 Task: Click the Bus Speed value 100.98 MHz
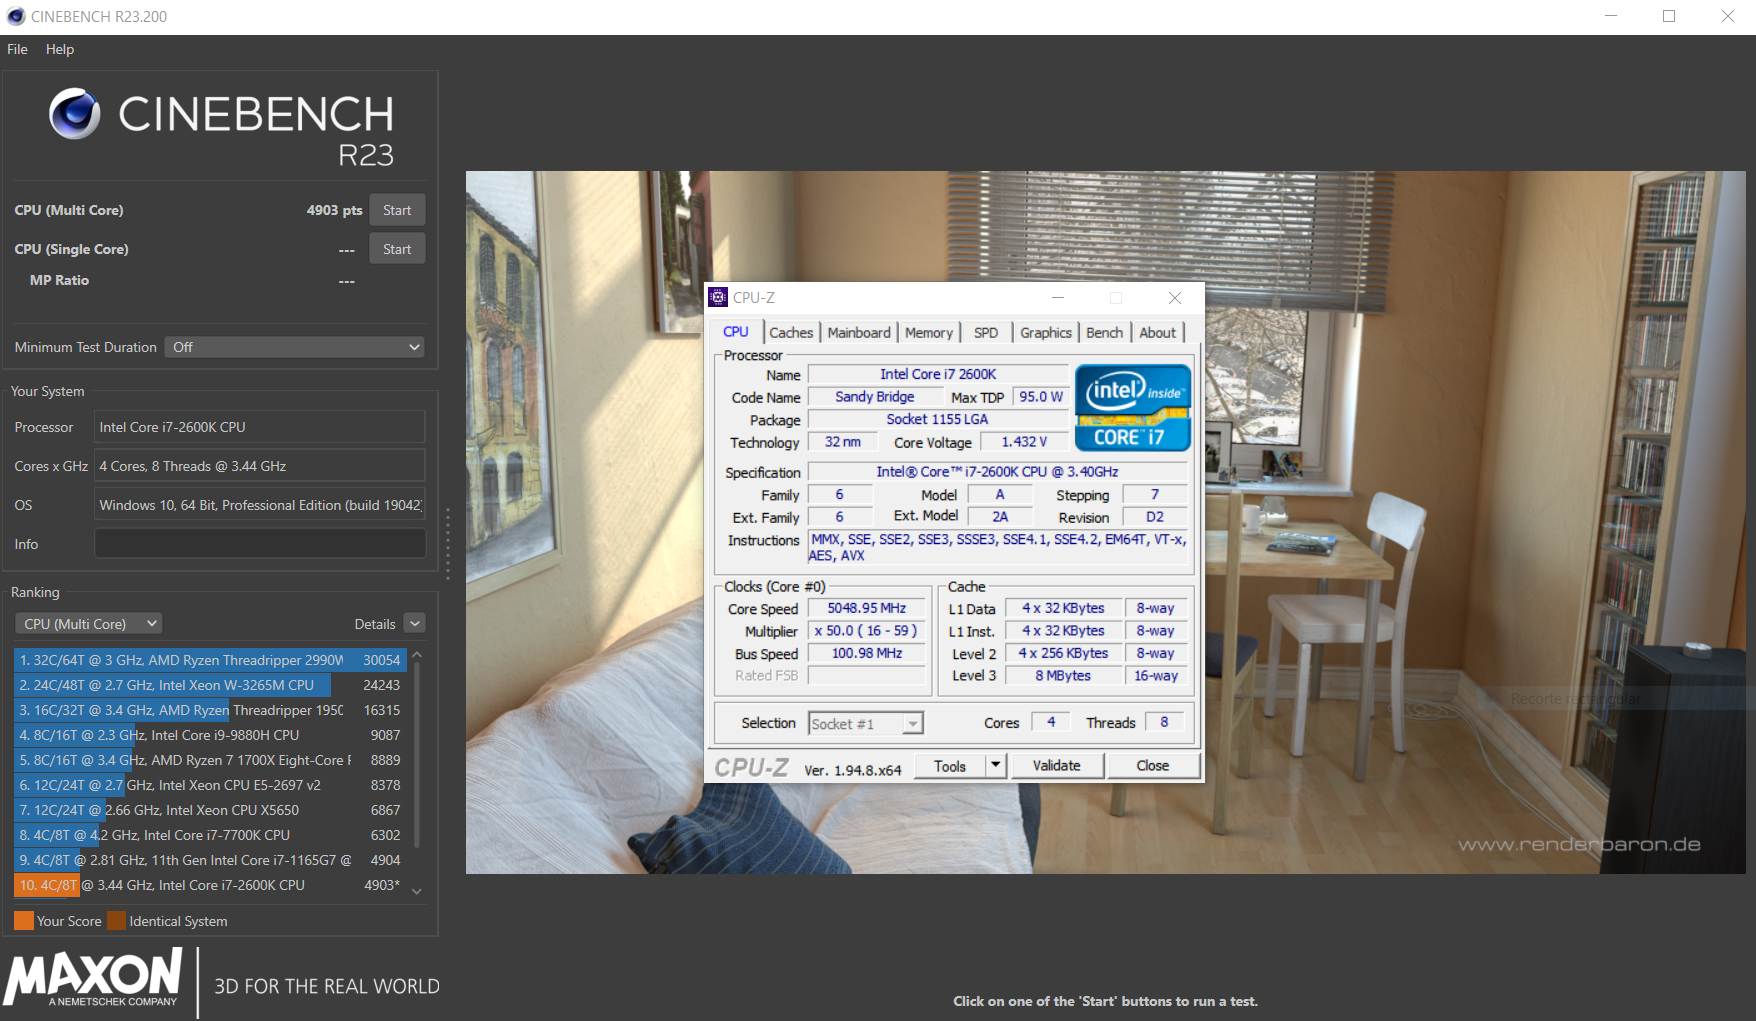pyautogui.click(x=867, y=653)
